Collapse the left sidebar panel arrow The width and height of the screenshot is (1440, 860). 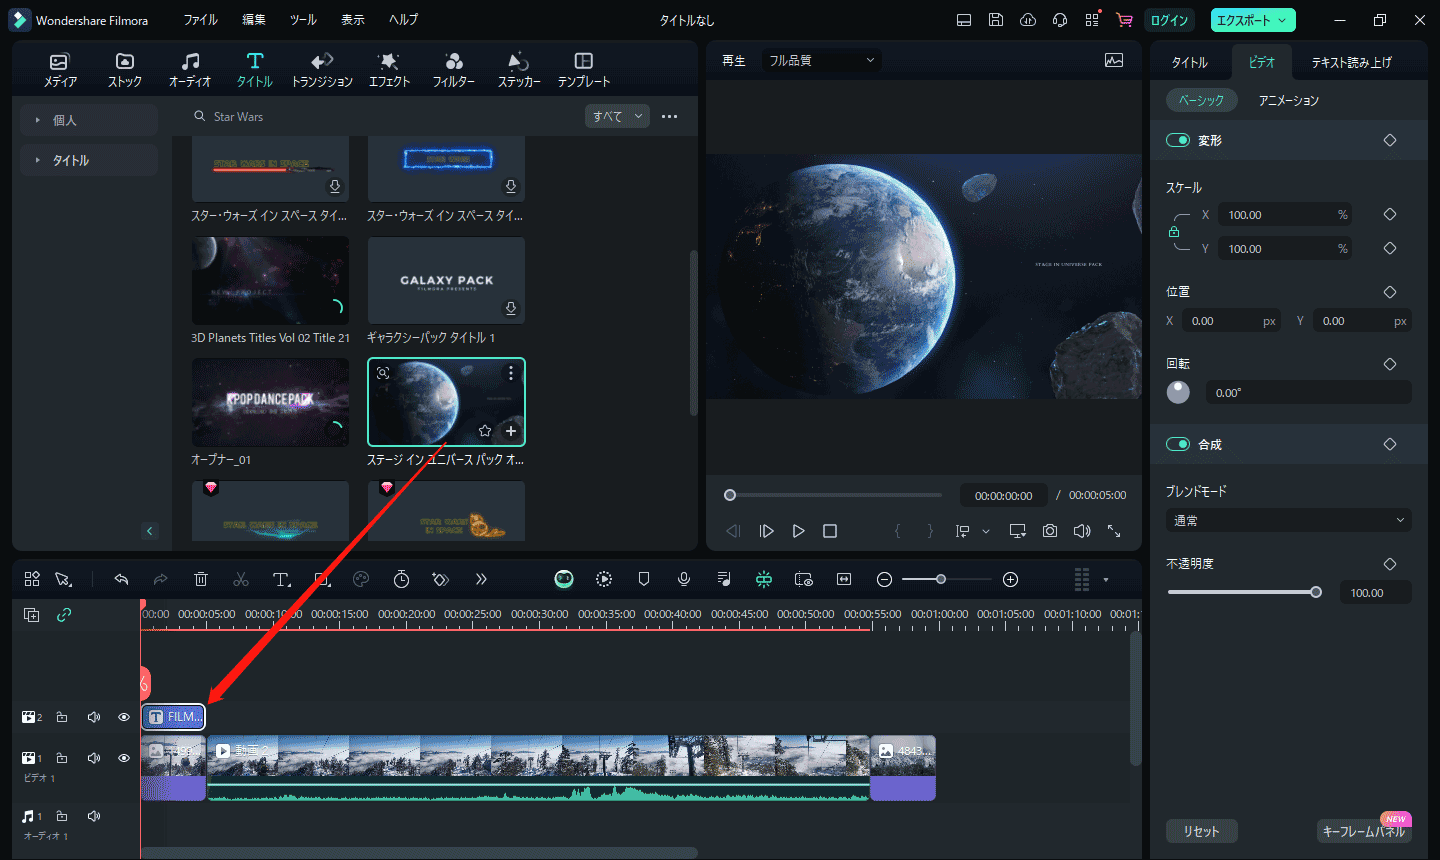click(150, 531)
